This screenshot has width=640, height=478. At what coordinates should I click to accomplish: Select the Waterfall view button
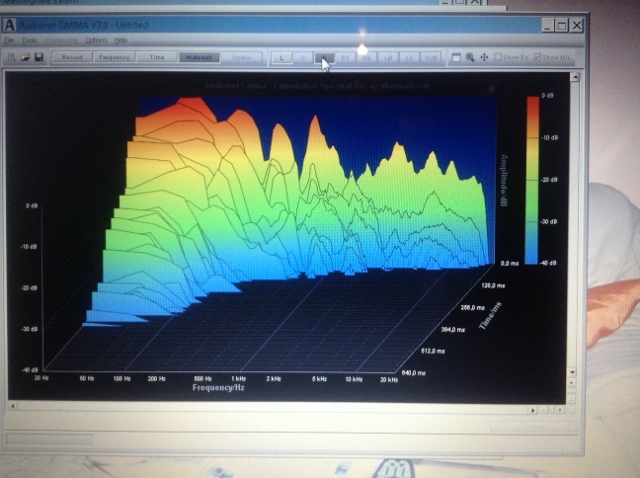click(199, 57)
